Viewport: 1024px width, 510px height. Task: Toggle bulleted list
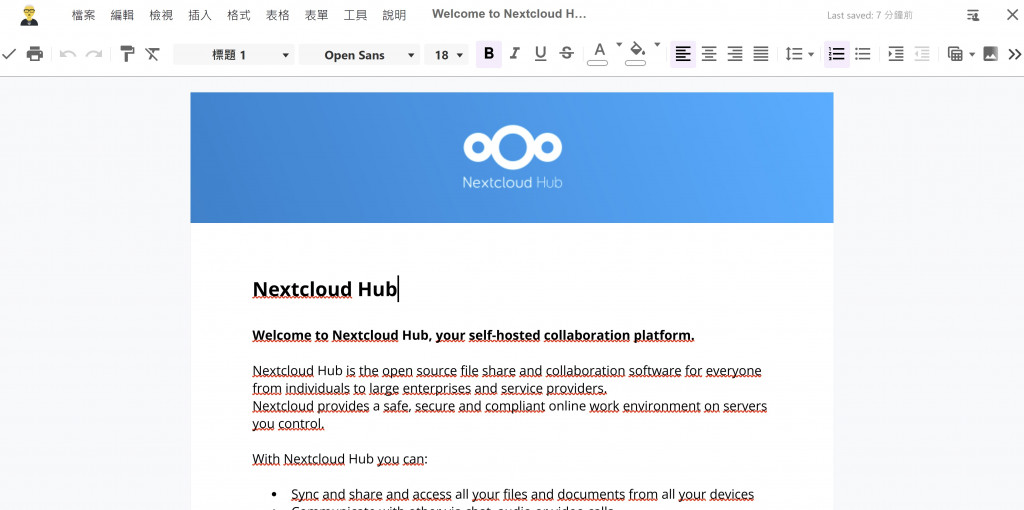click(x=863, y=54)
